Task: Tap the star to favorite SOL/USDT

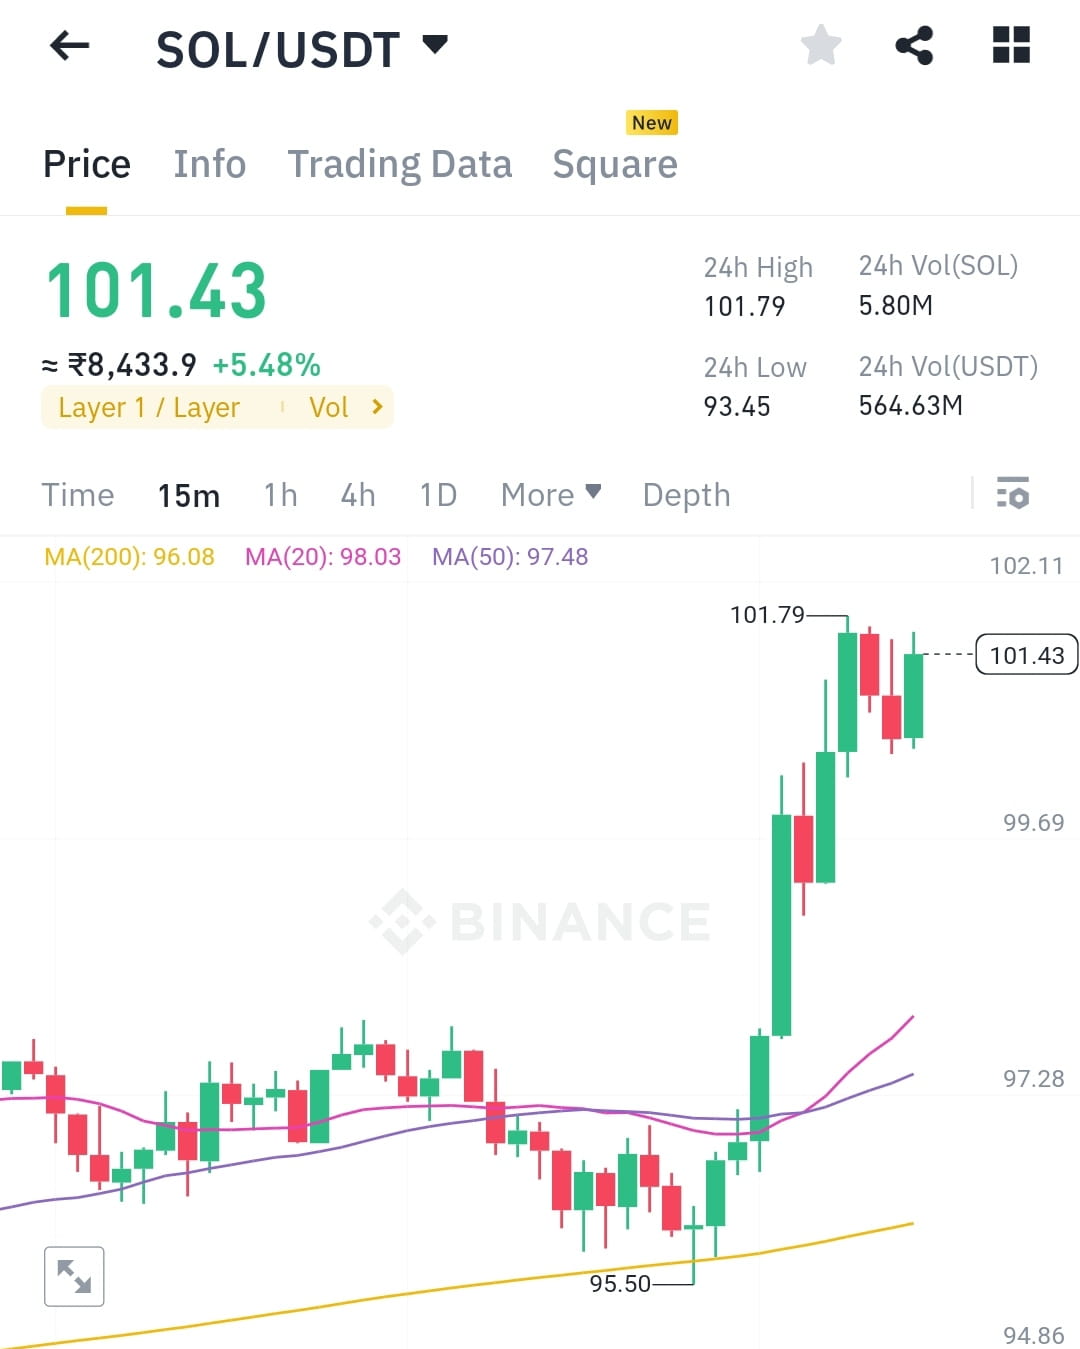Action: click(x=820, y=45)
